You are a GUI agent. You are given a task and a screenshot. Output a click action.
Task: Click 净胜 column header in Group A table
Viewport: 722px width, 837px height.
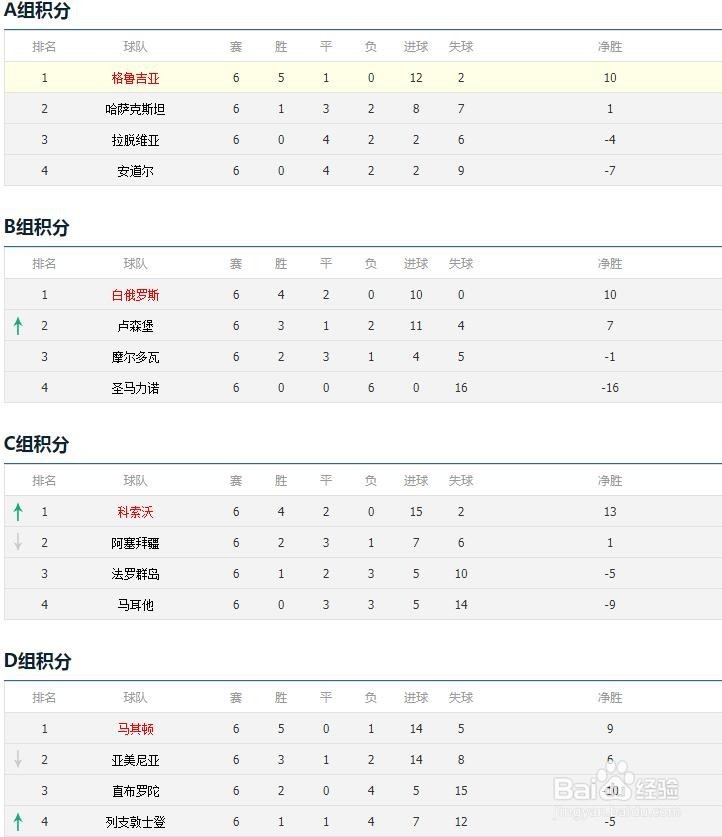point(610,47)
